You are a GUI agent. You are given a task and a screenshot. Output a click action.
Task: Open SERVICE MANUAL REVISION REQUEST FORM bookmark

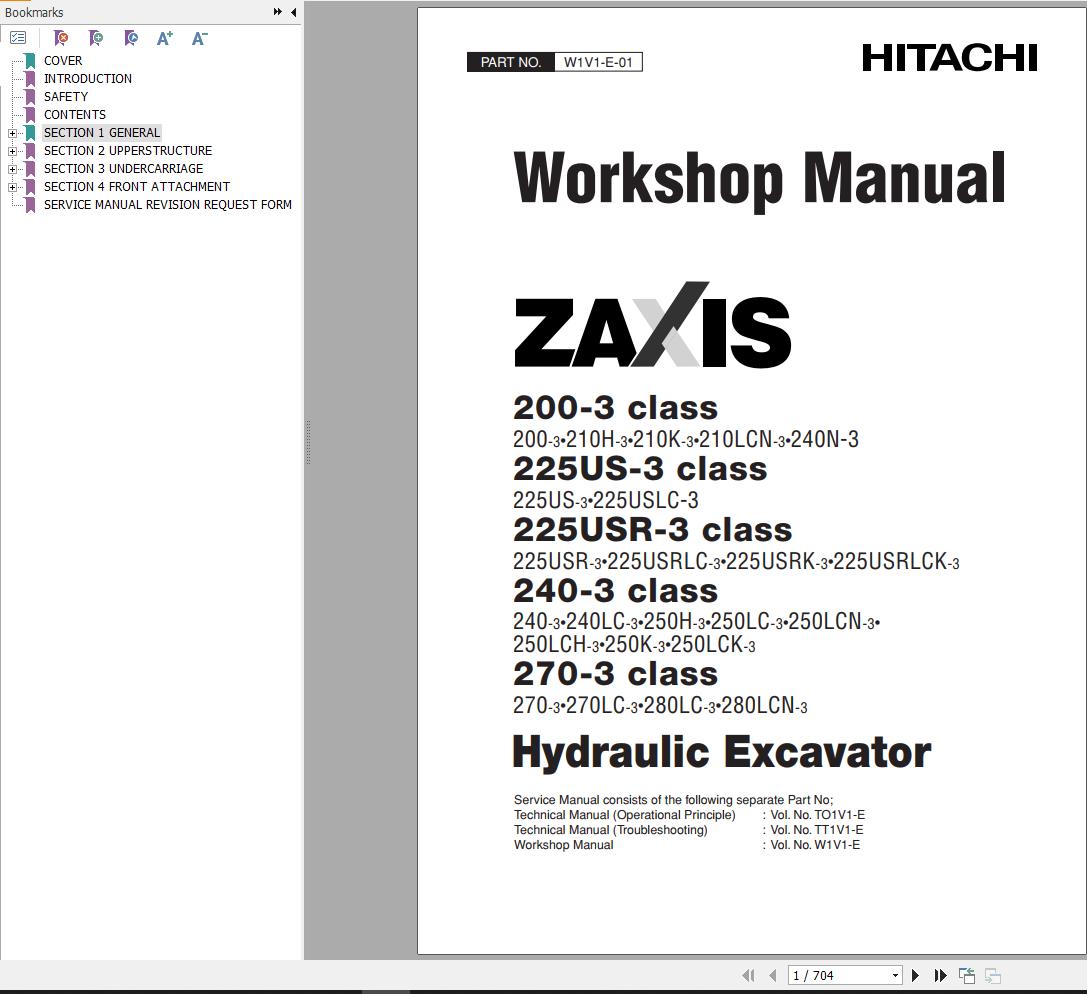[168, 205]
